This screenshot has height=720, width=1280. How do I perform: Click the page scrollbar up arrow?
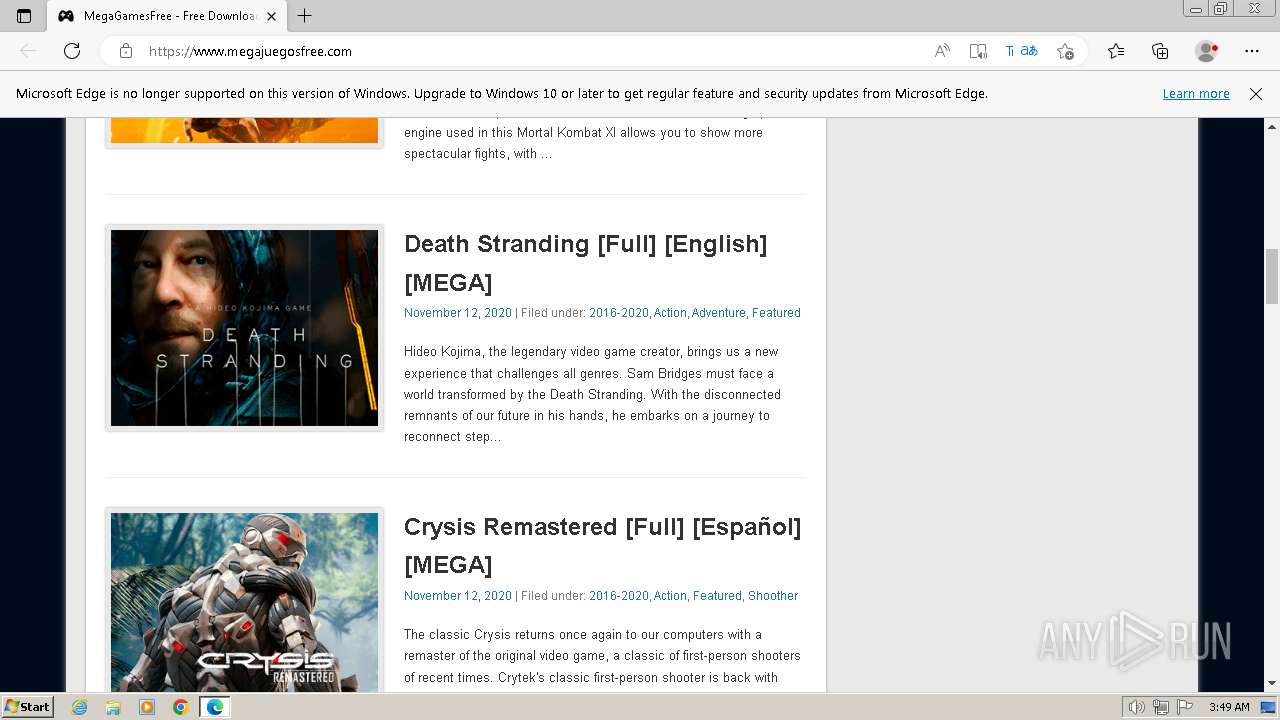(x=1272, y=127)
